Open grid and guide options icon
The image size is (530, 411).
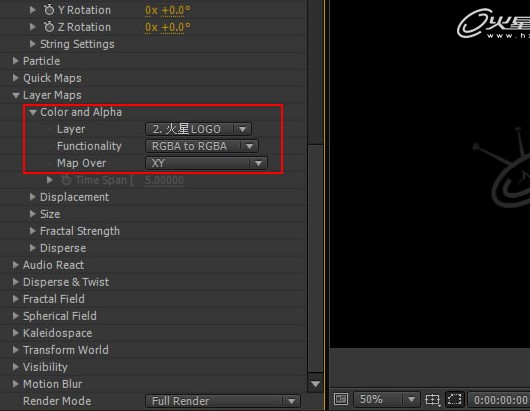tap(433, 400)
